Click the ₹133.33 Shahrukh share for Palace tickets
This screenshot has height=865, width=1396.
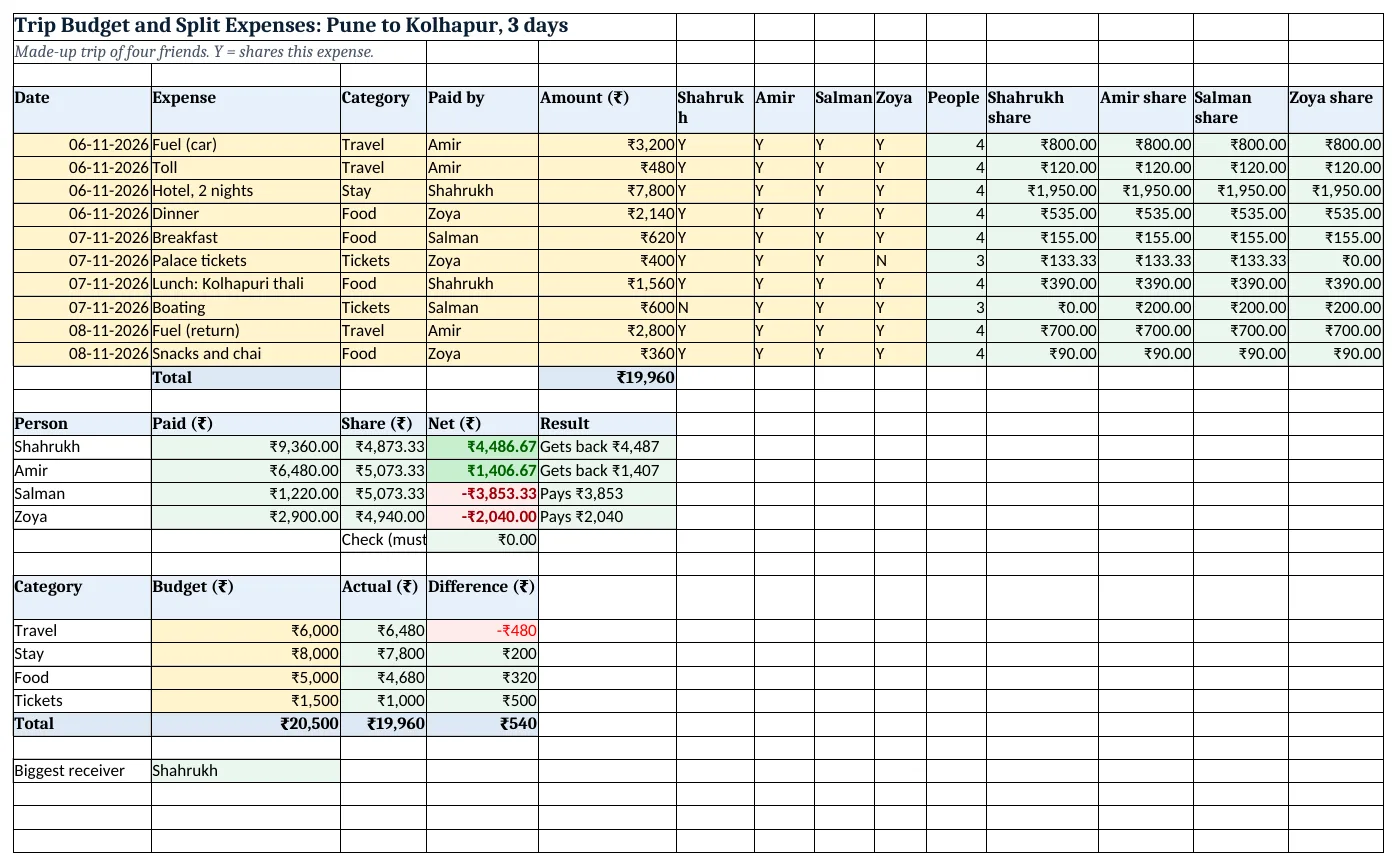click(1042, 260)
